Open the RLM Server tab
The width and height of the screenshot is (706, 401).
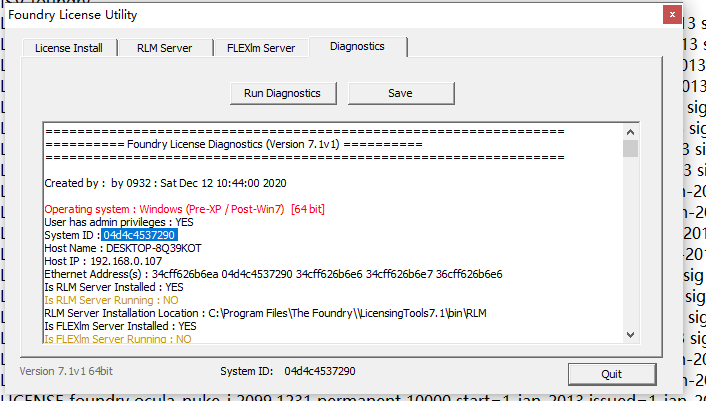(x=165, y=48)
